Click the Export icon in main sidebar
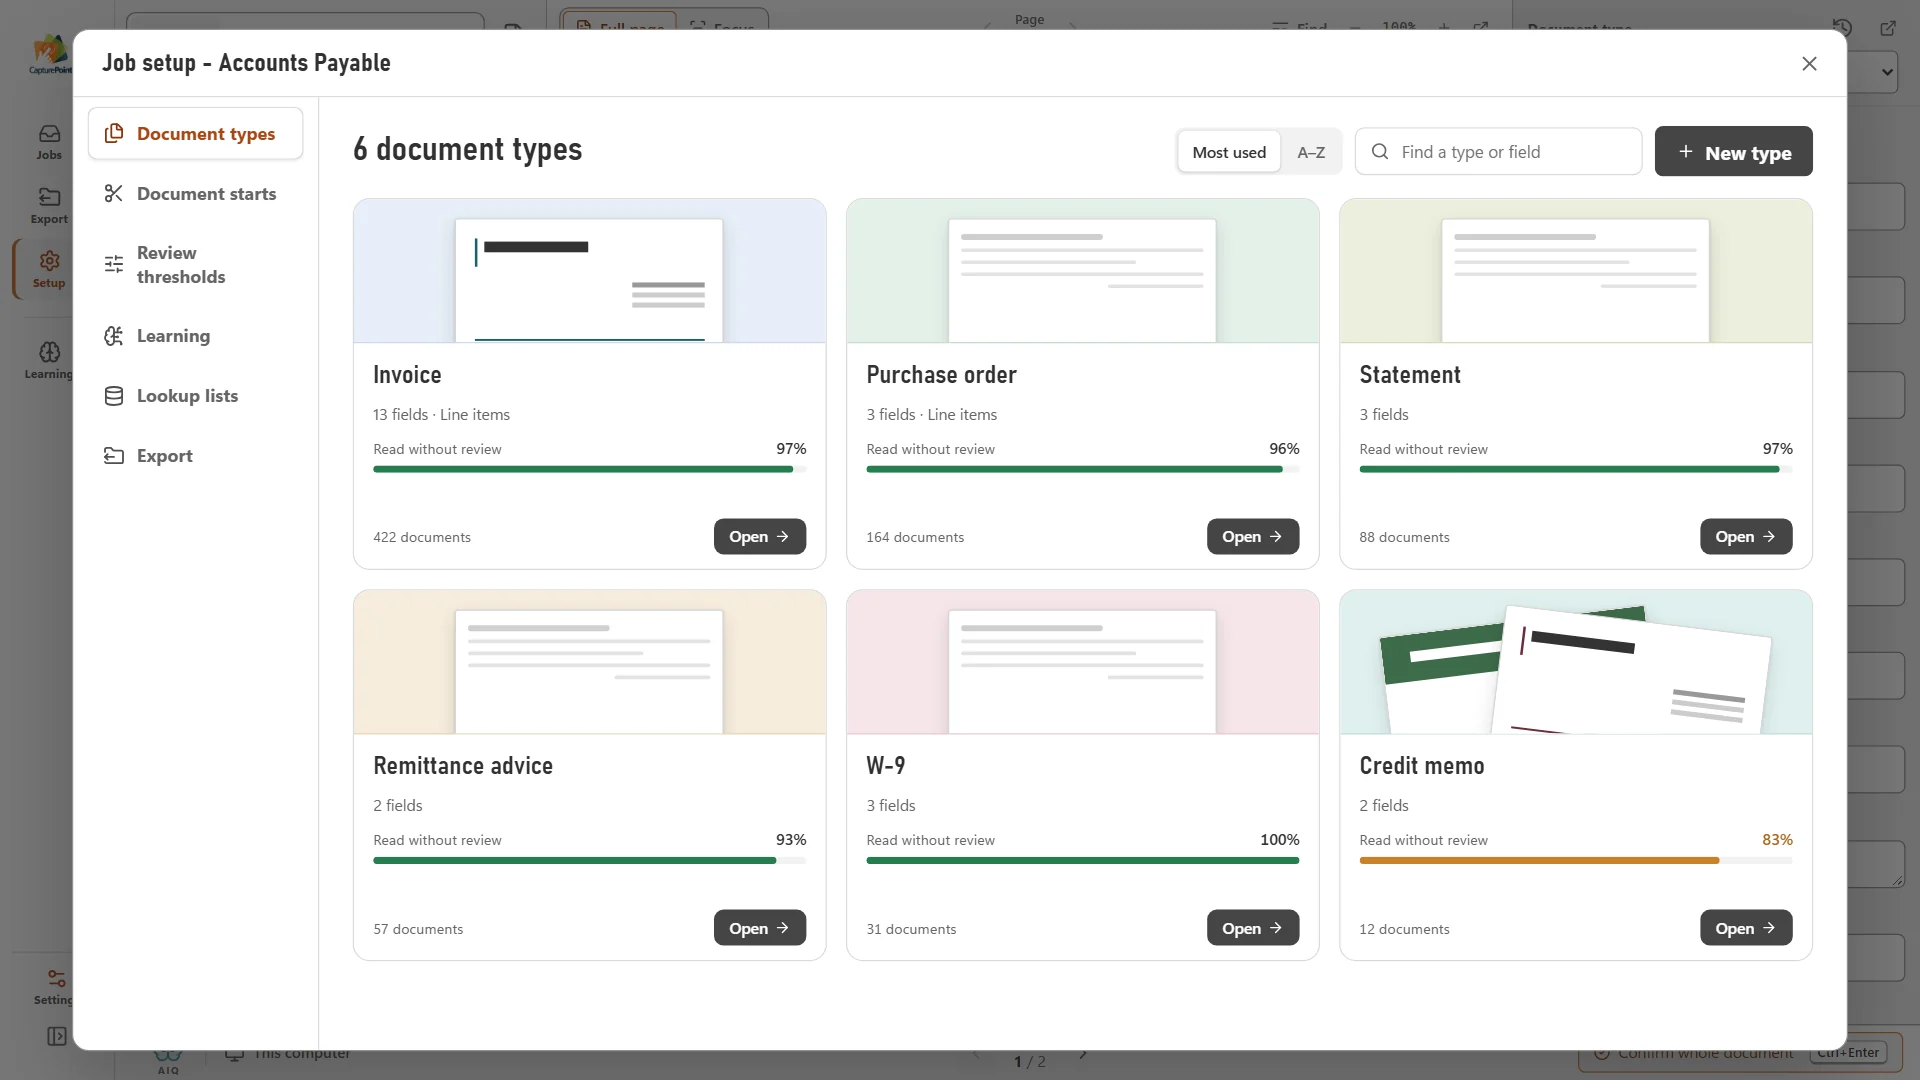 tap(49, 197)
